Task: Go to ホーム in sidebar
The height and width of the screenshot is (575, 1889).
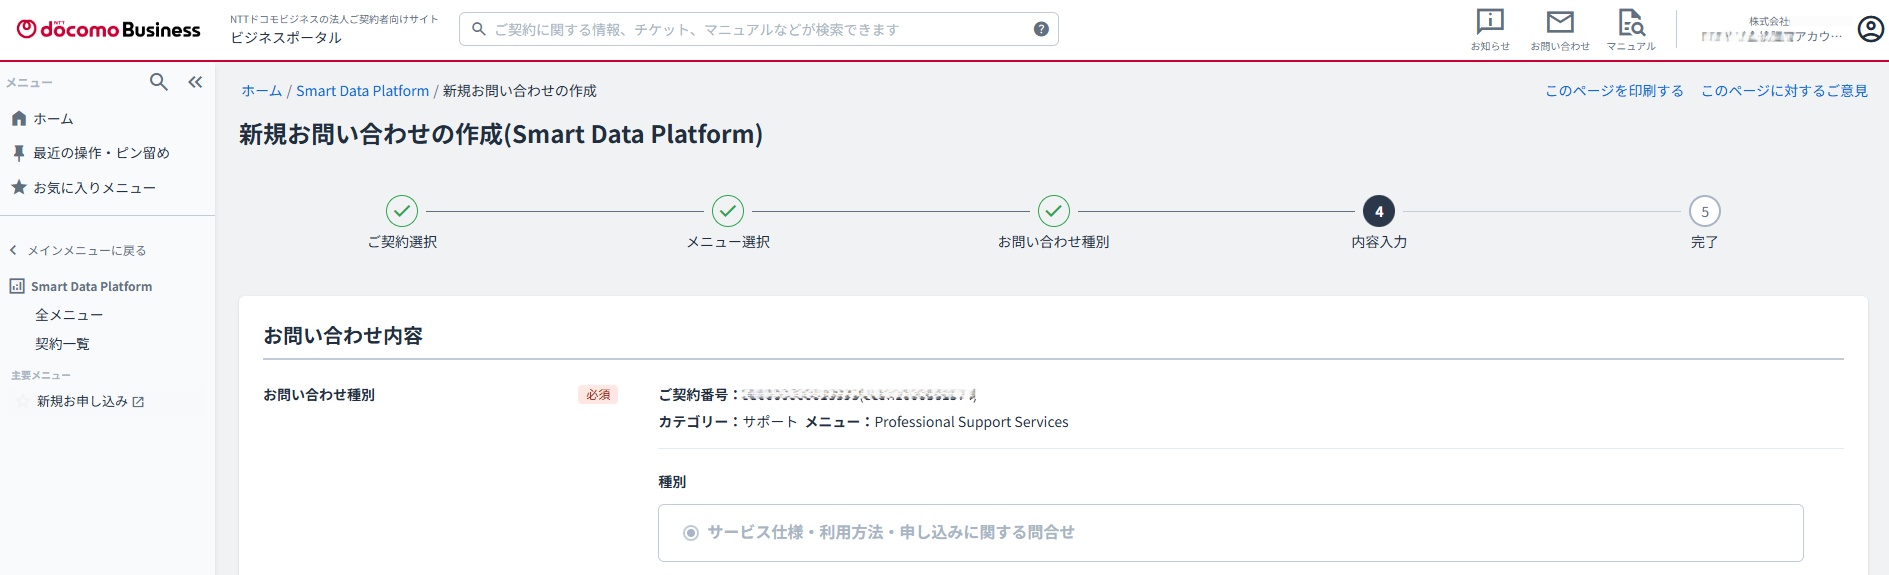Action: coord(53,119)
